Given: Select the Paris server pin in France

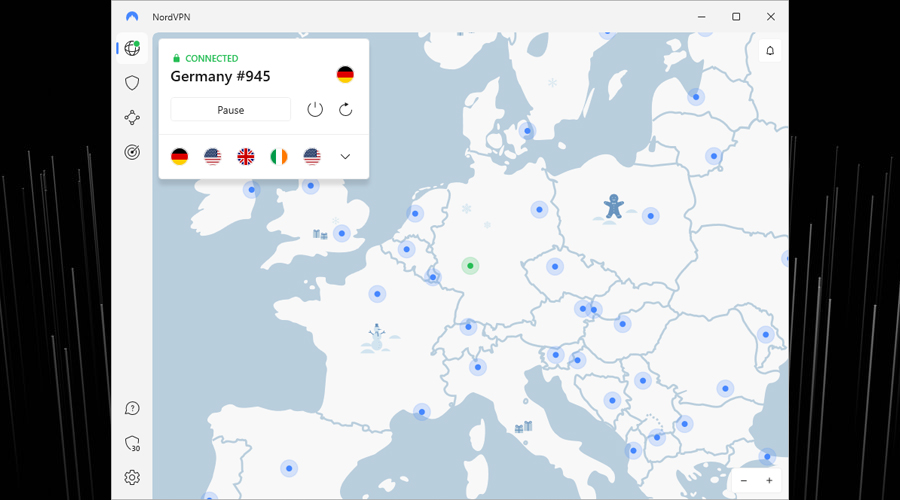Looking at the screenshot, I should 377,294.
